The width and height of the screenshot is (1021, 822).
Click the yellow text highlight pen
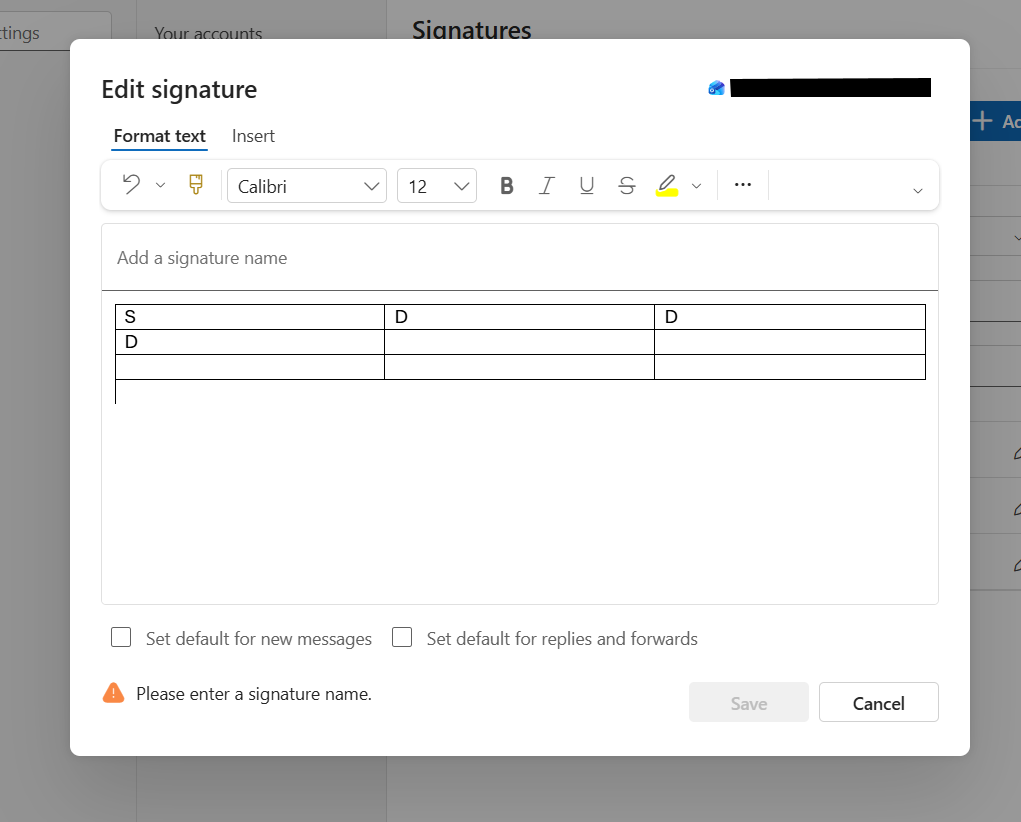coord(667,186)
